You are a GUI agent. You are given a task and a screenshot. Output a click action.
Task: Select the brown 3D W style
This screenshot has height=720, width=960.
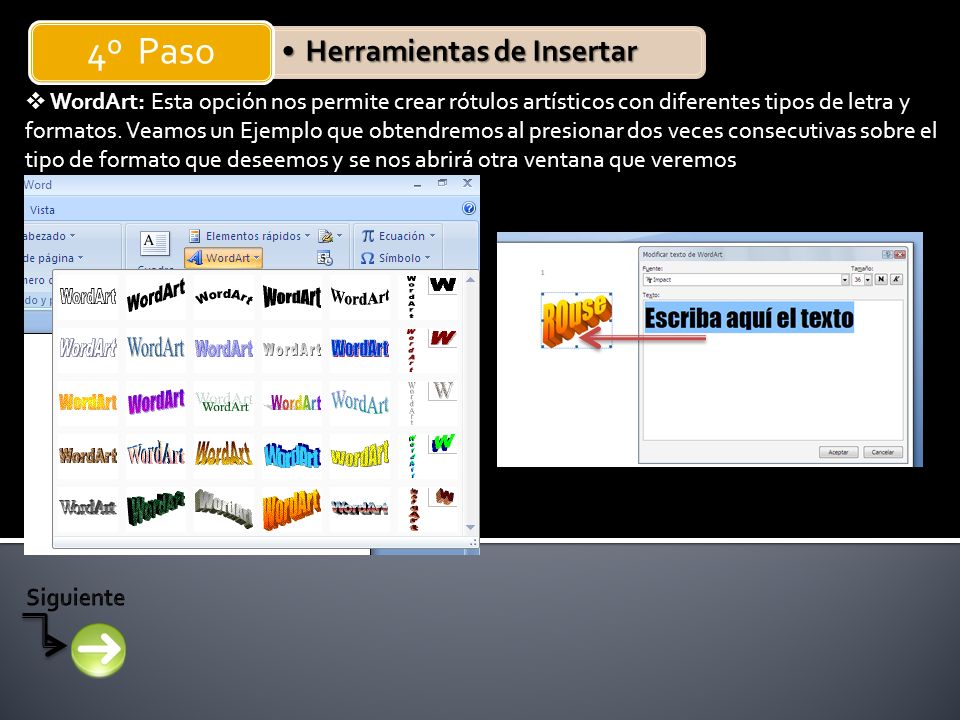point(443,497)
